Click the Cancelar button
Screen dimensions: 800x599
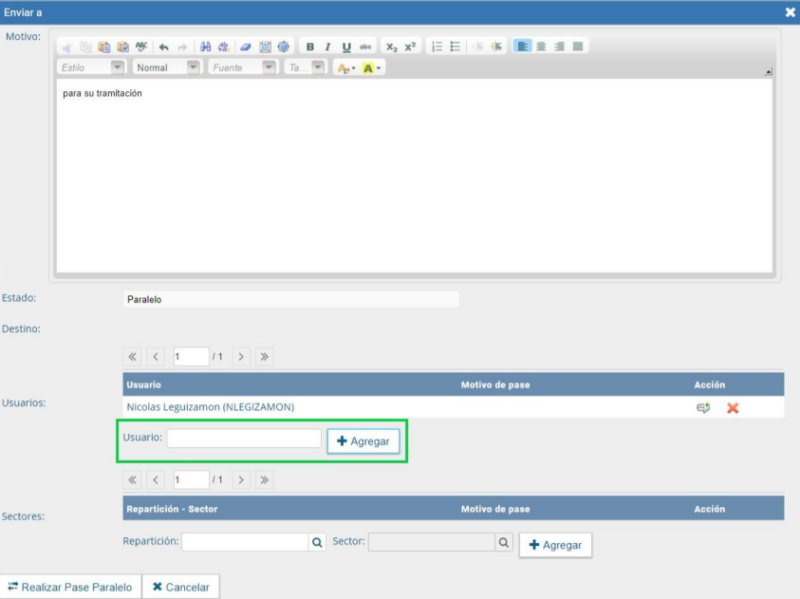181,587
